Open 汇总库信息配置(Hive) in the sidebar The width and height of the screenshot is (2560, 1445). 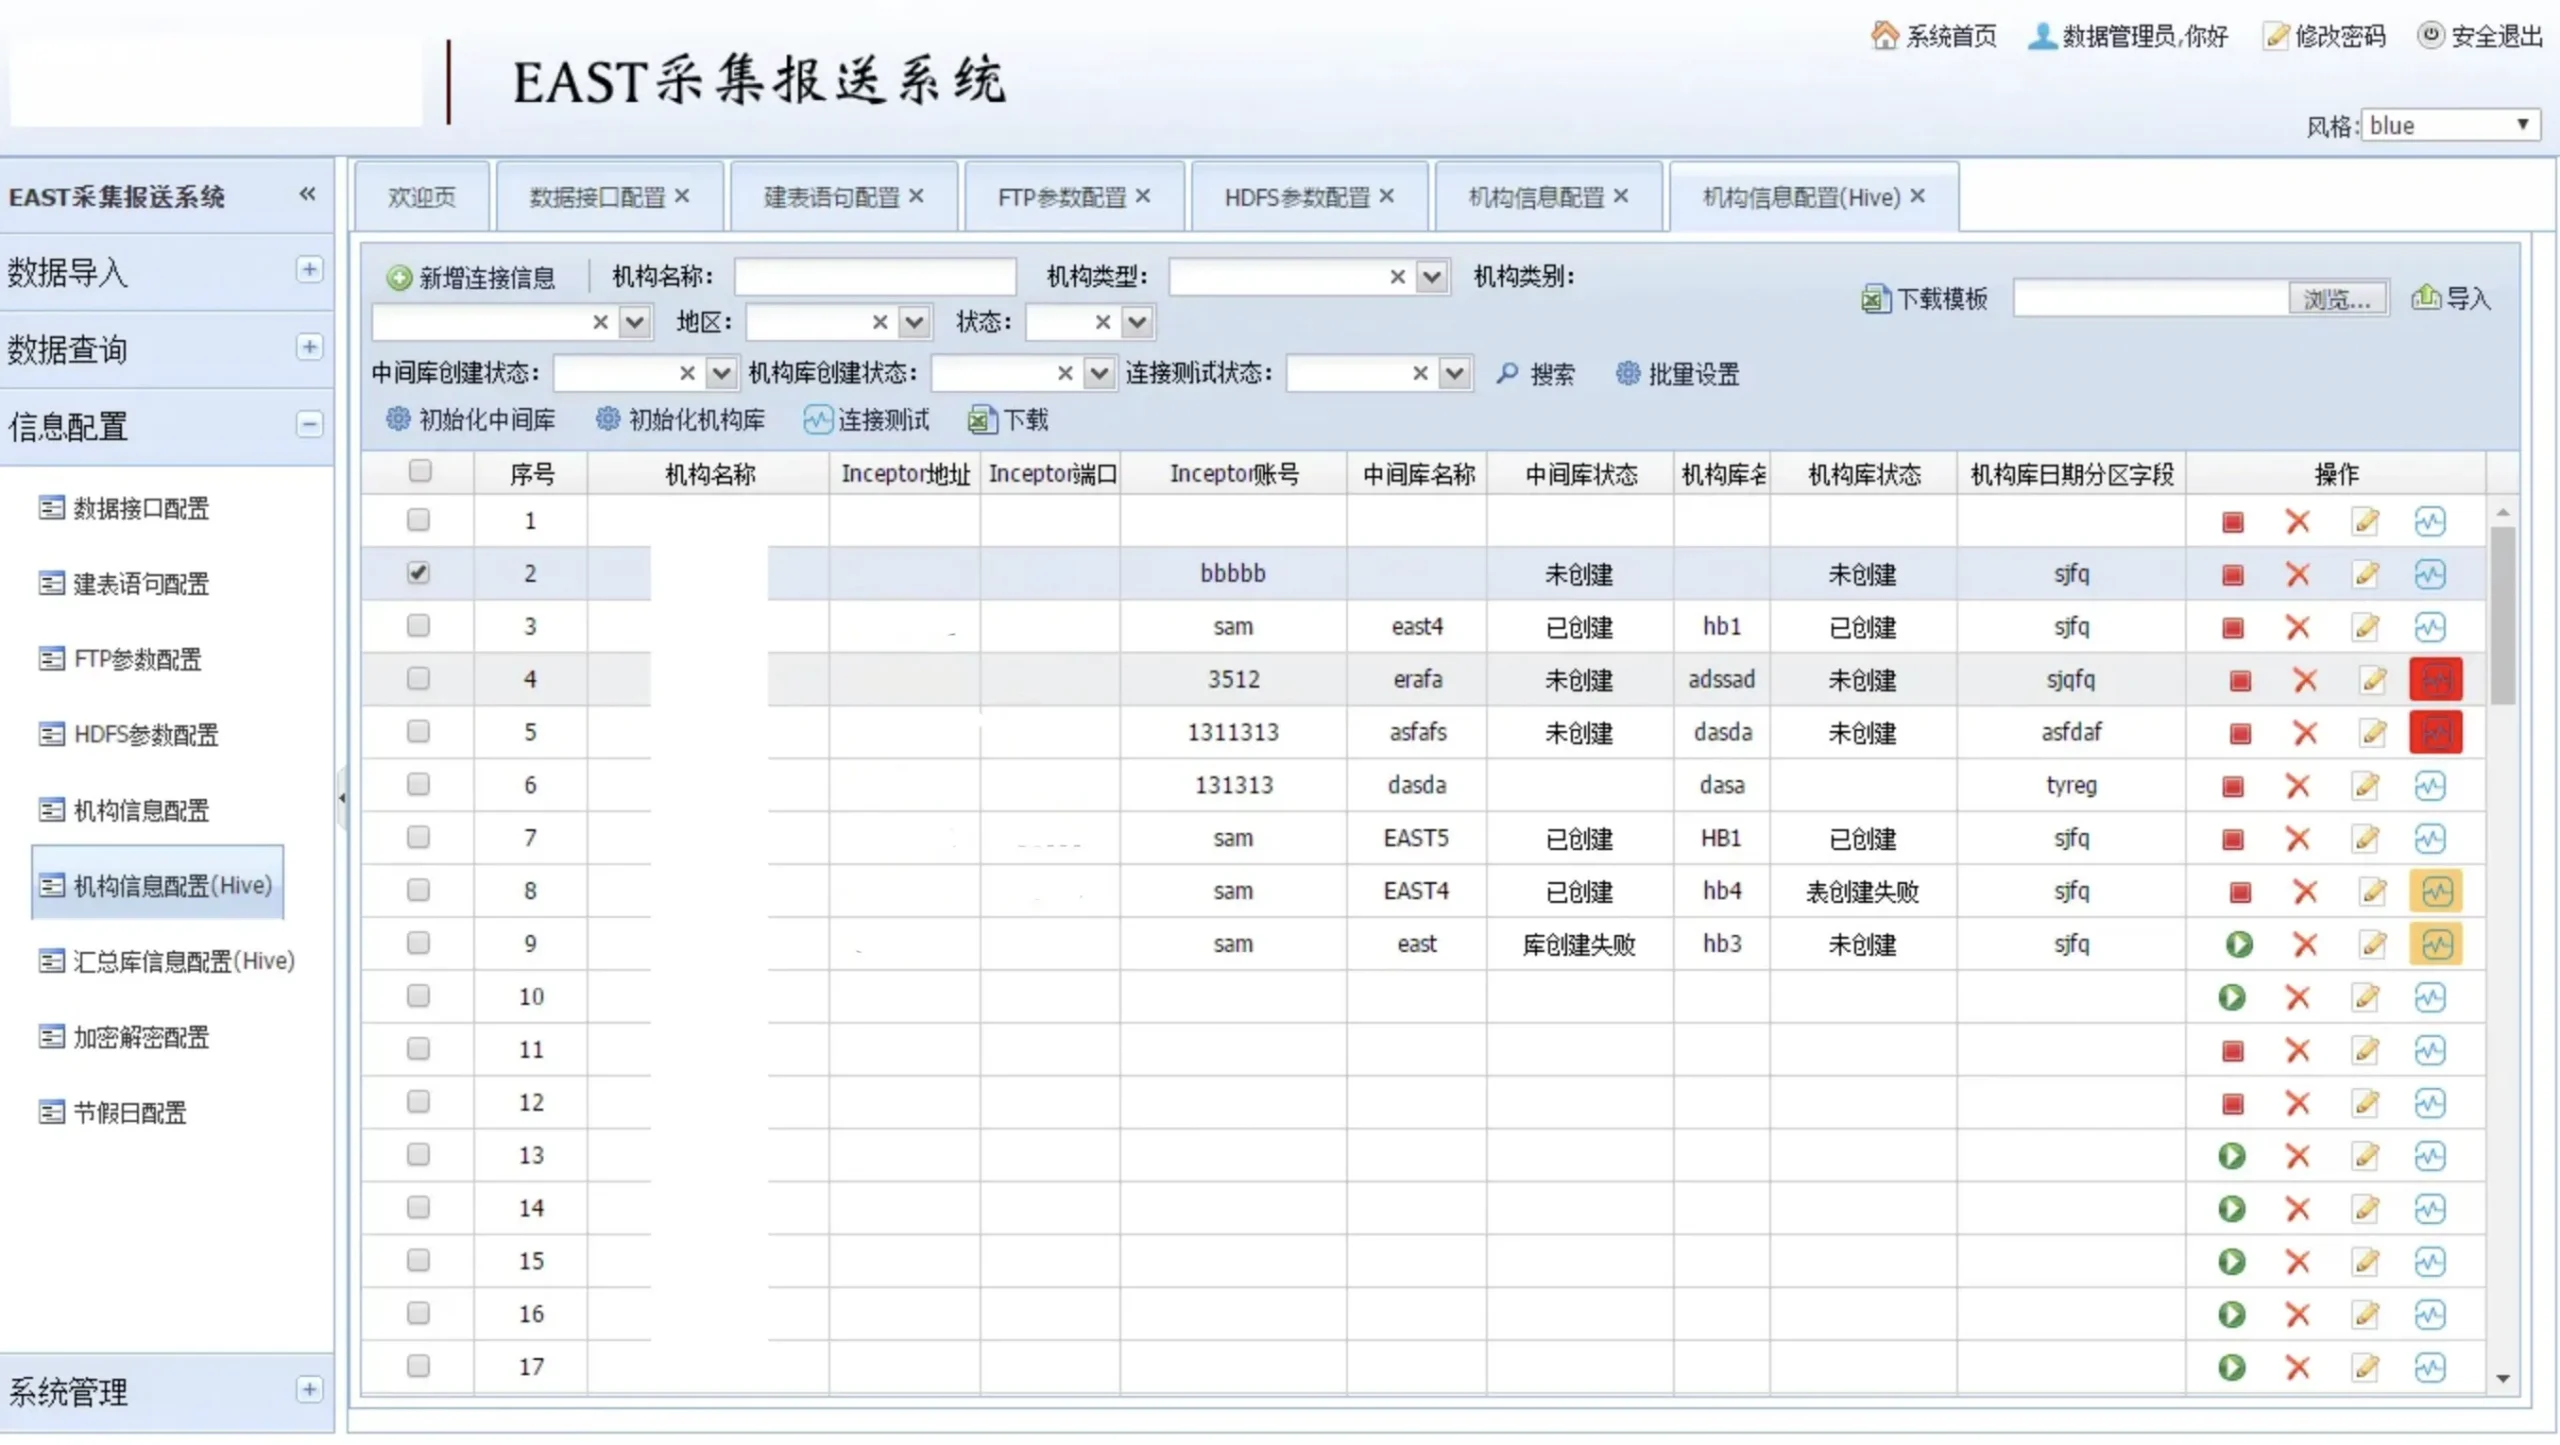coord(184,961)
